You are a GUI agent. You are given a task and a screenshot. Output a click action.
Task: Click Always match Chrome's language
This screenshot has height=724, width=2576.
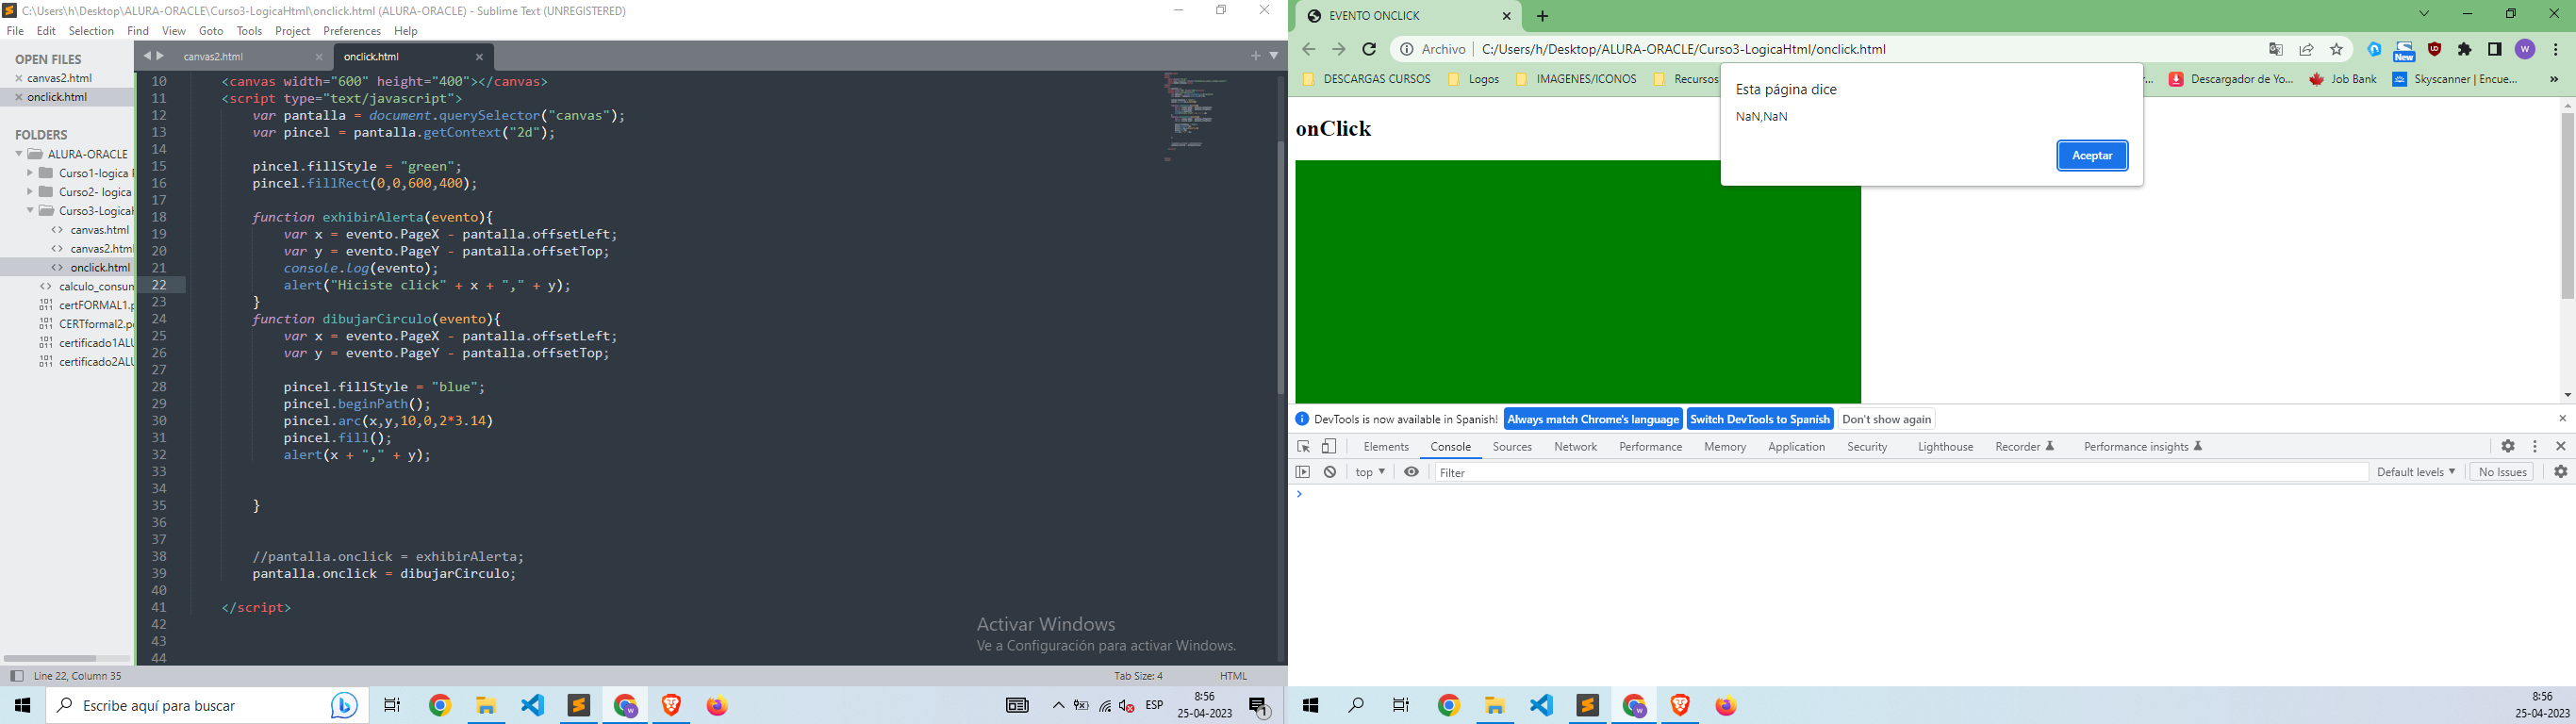point(1593,419)
